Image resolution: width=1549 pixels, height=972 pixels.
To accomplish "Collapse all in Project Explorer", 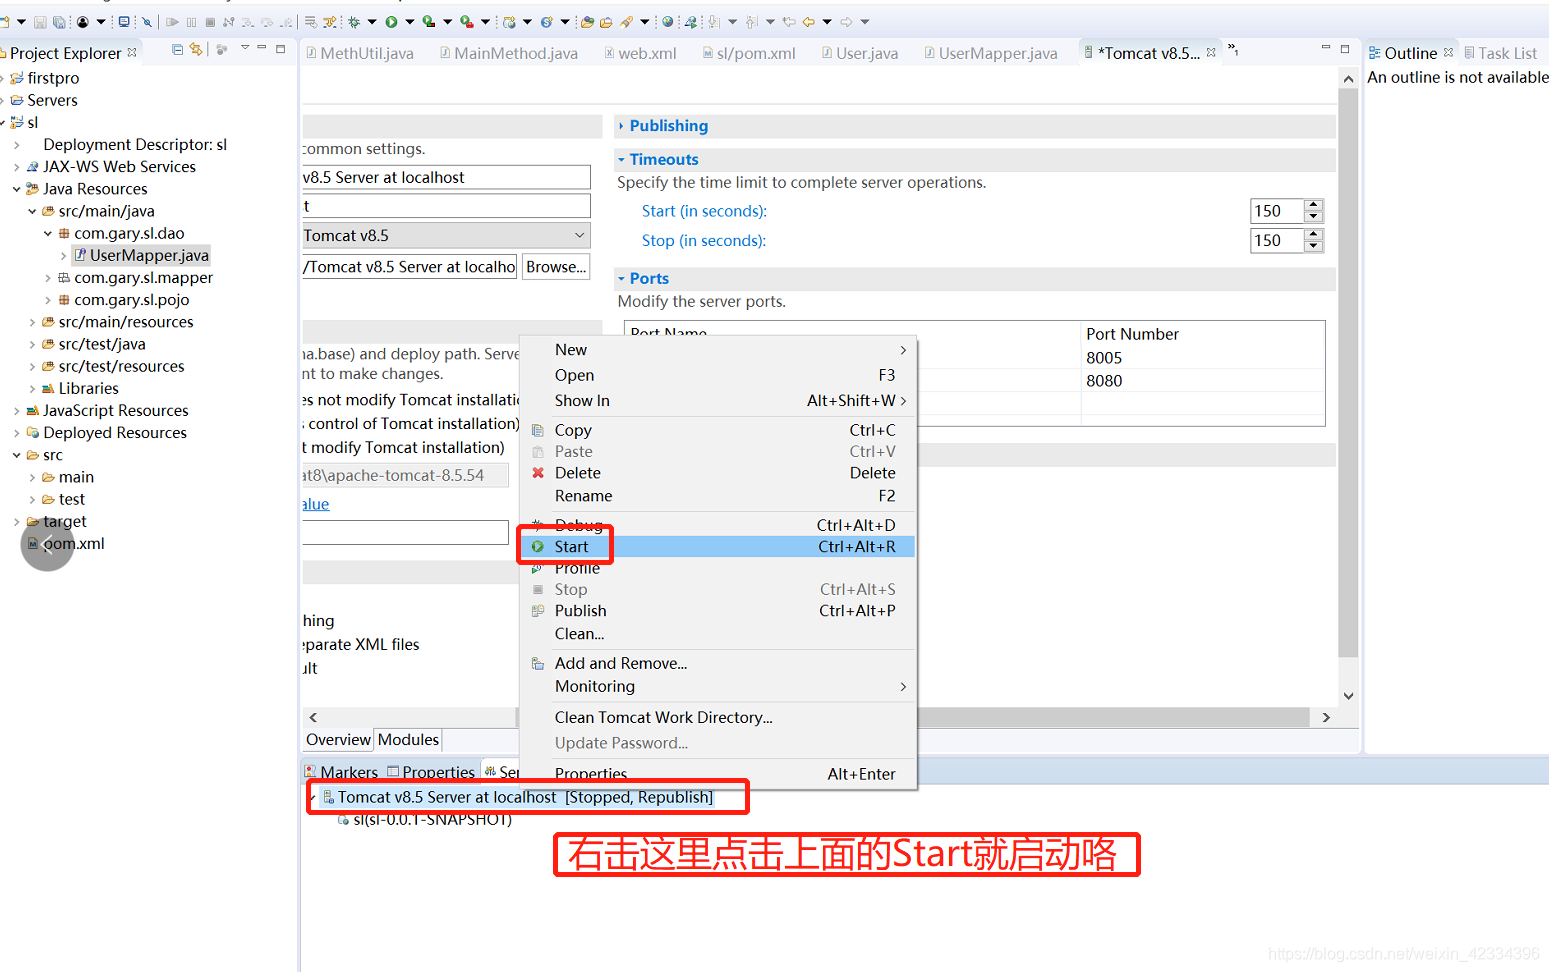I will [x=177, y=49].
